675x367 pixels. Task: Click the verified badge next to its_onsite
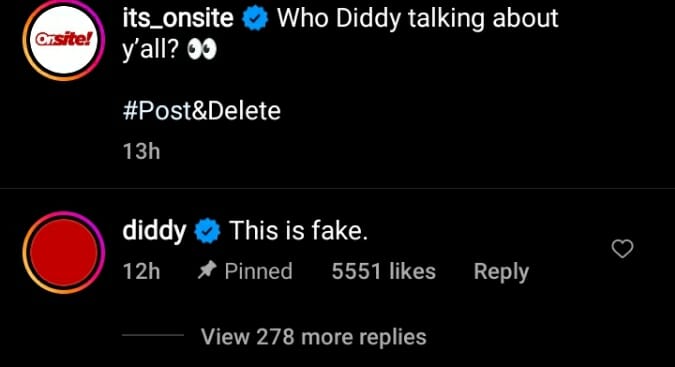tap(255, 19)
